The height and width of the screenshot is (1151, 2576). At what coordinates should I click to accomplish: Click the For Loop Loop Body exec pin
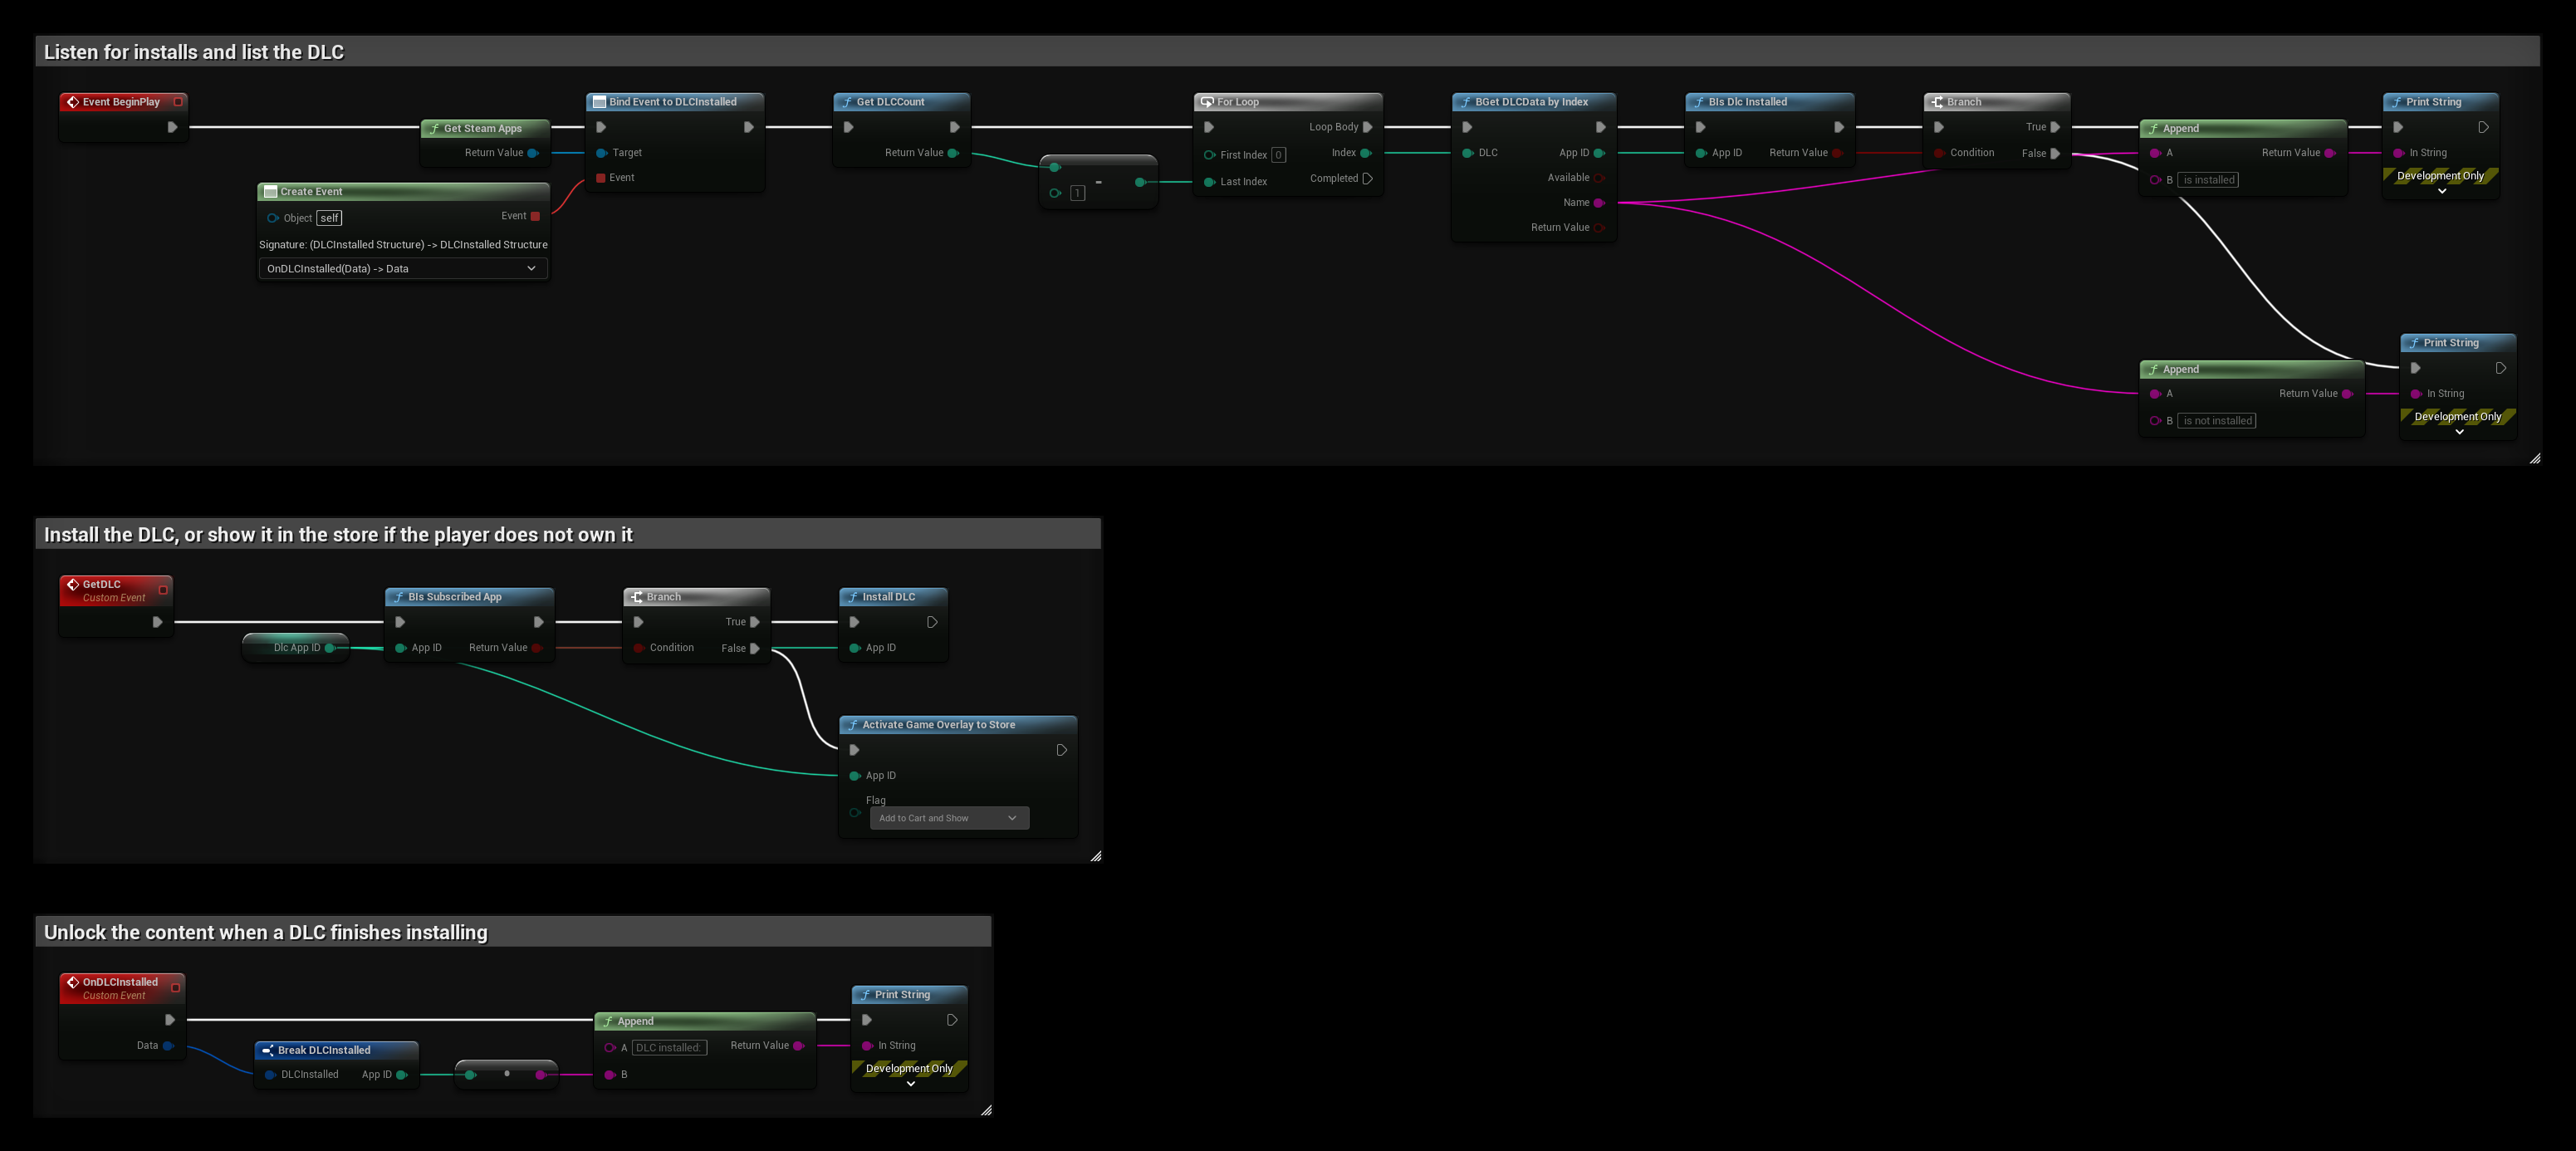[1367, 127]
